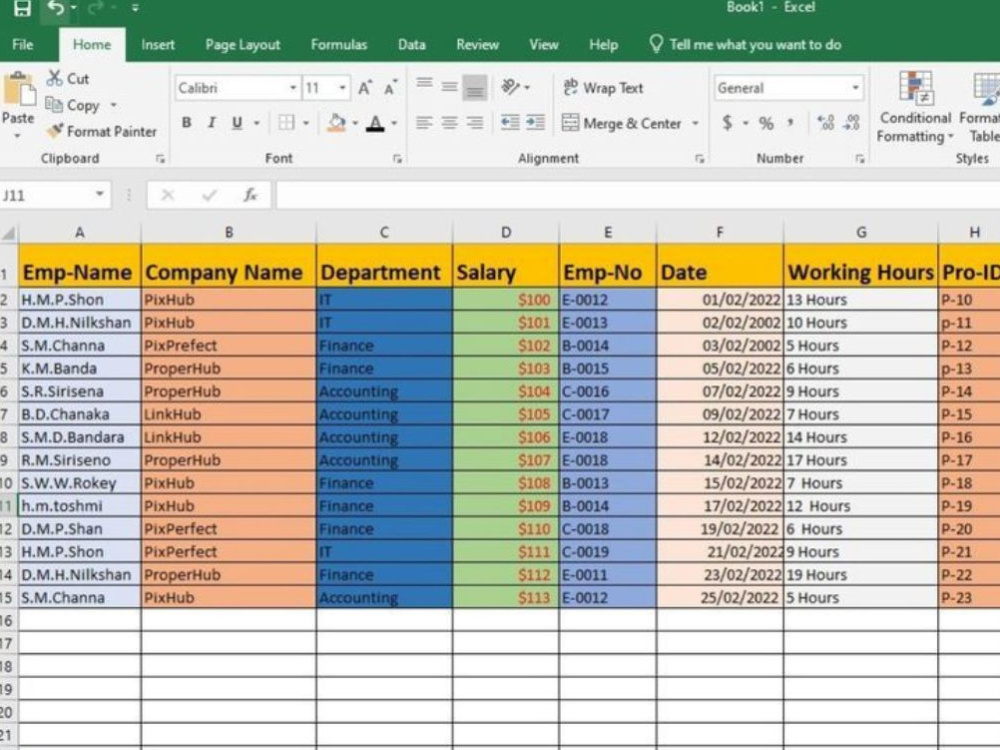Decrease font size with the small A icon
This screenshot has width=1000, height=750.
[x=390, y=88]
